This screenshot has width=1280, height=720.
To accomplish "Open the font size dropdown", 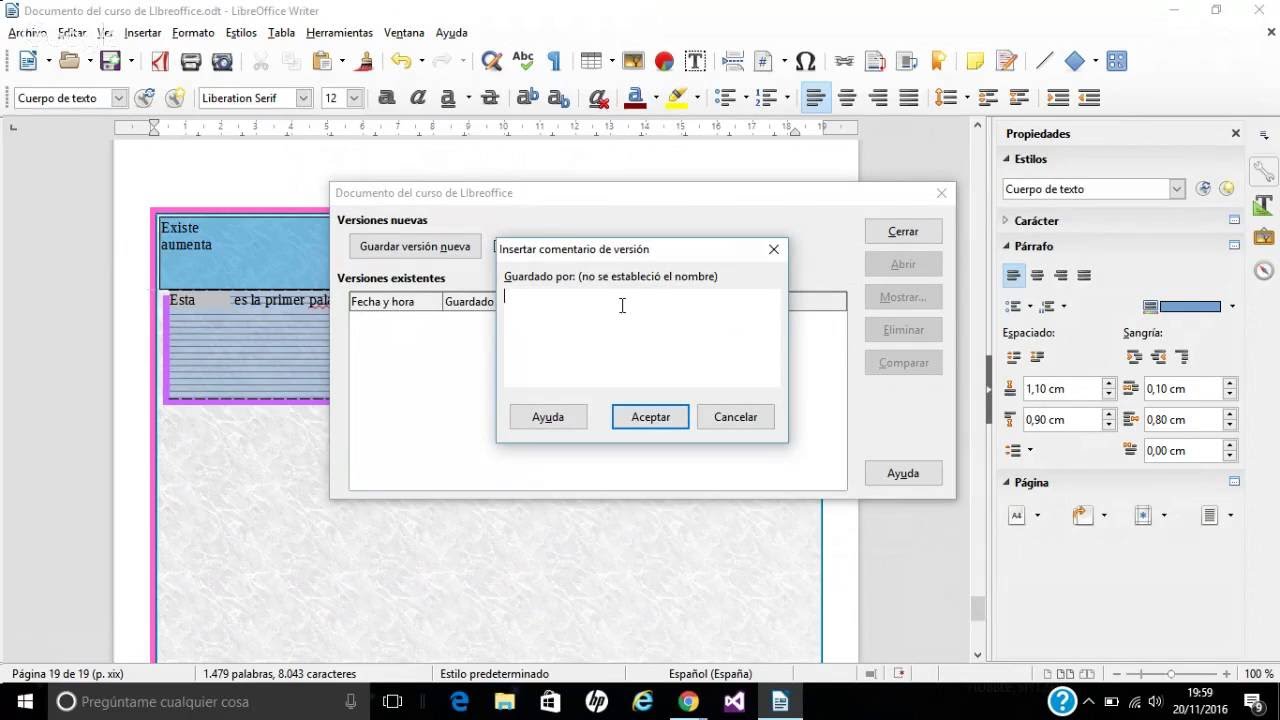I will 354,98.
